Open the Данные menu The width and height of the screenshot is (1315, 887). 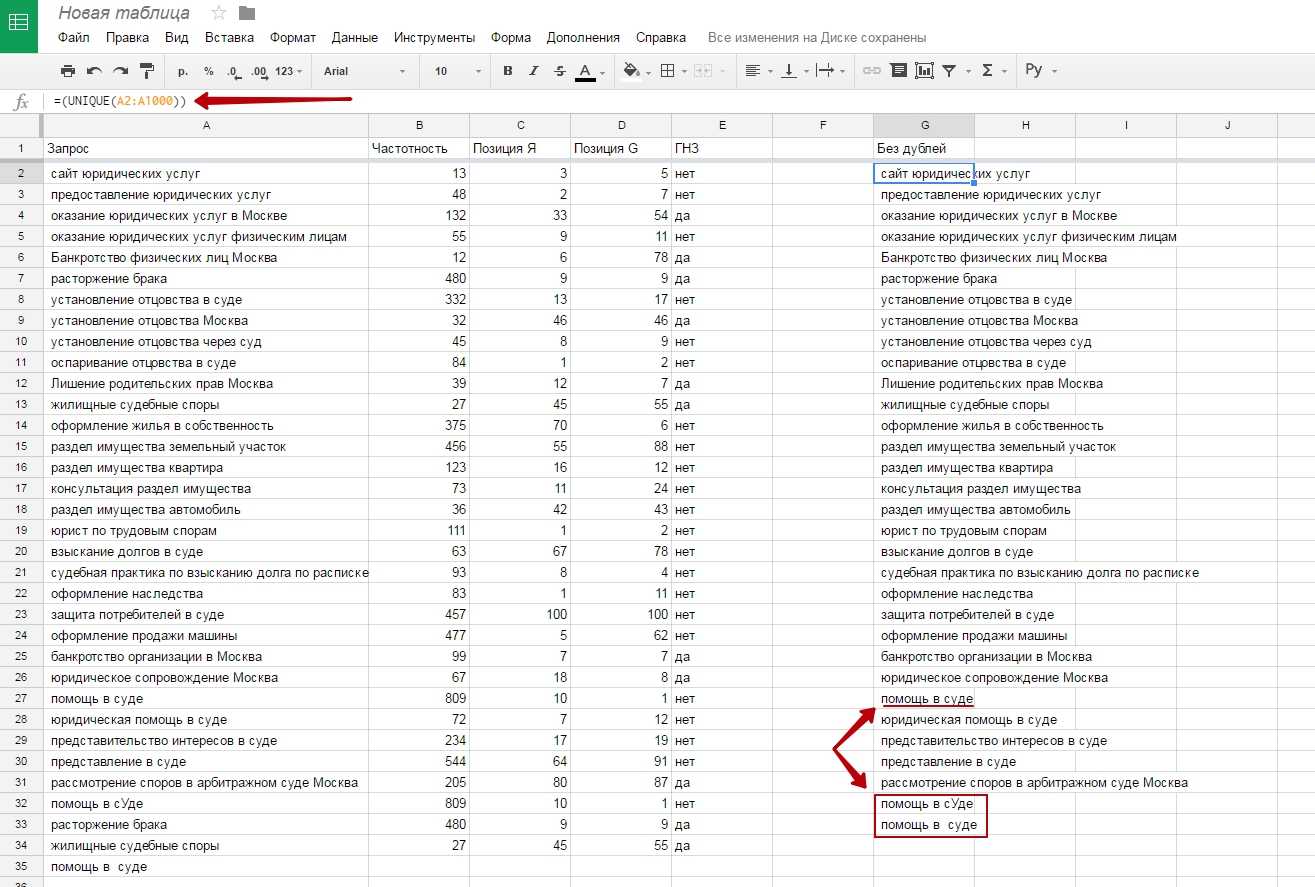354,38
